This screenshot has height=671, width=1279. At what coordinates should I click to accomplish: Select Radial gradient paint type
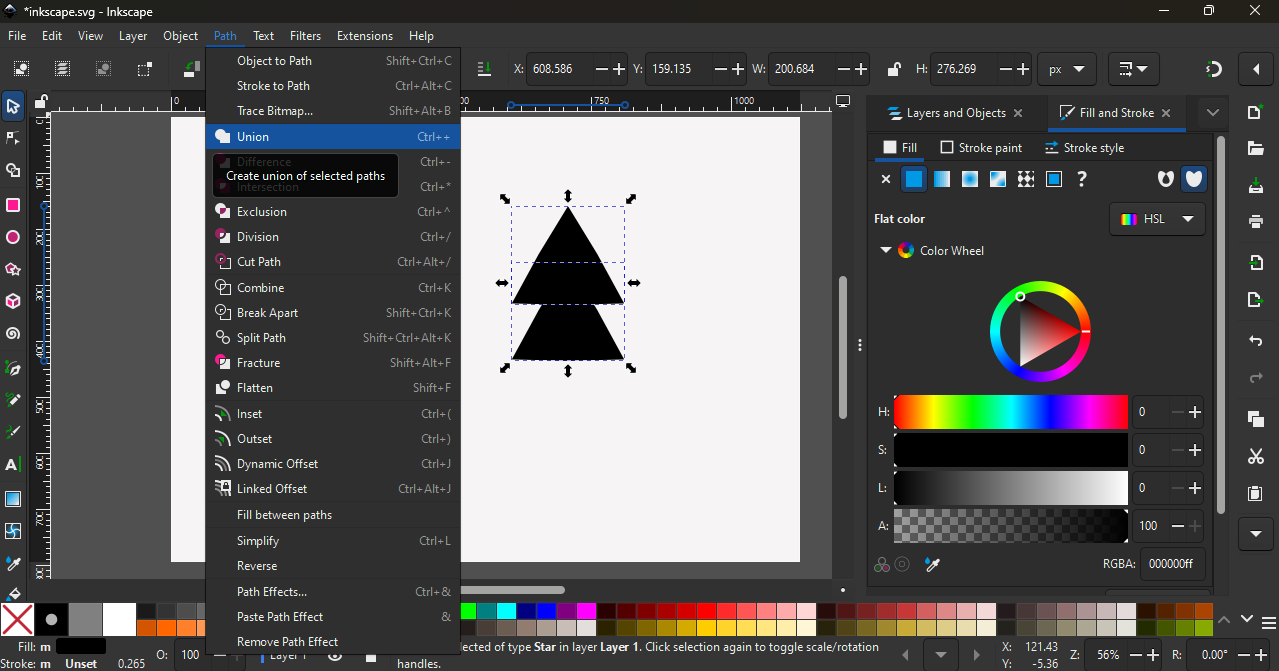pyautogui.click(x=970, y=179)
